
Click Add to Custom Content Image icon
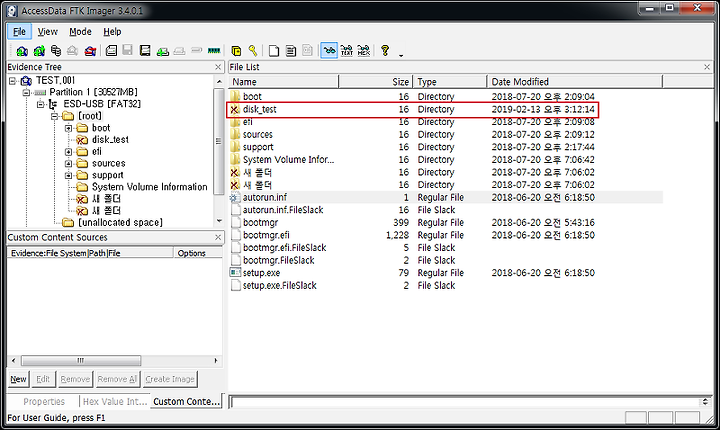click(163, 51)
